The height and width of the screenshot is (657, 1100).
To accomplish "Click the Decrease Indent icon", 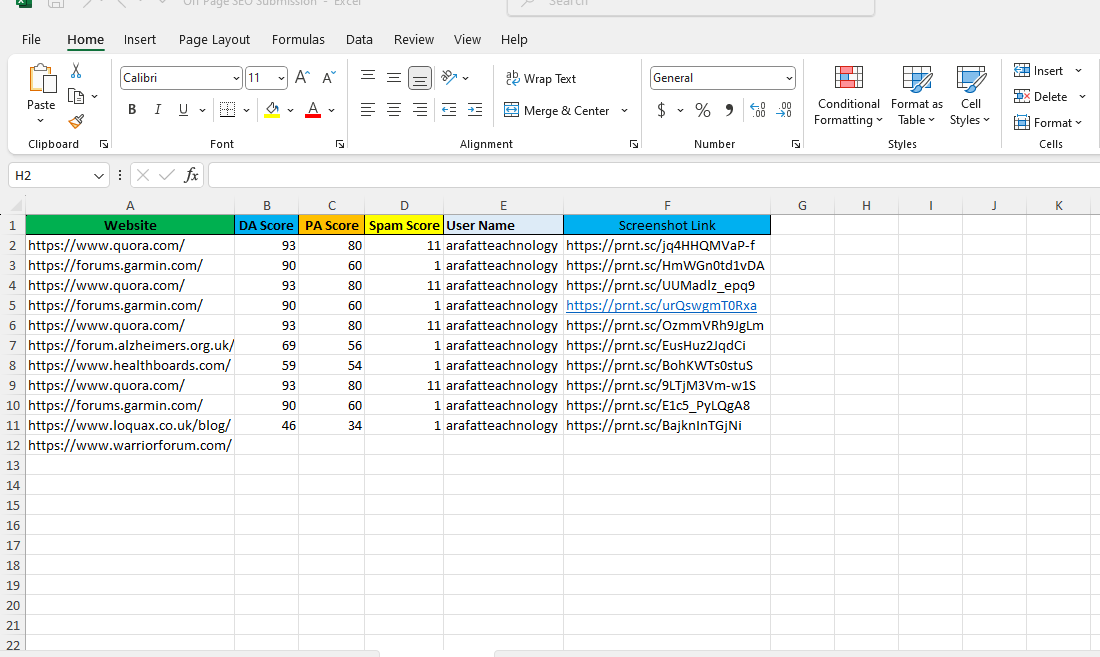I will pyautogui.click(x=449, y=109).
